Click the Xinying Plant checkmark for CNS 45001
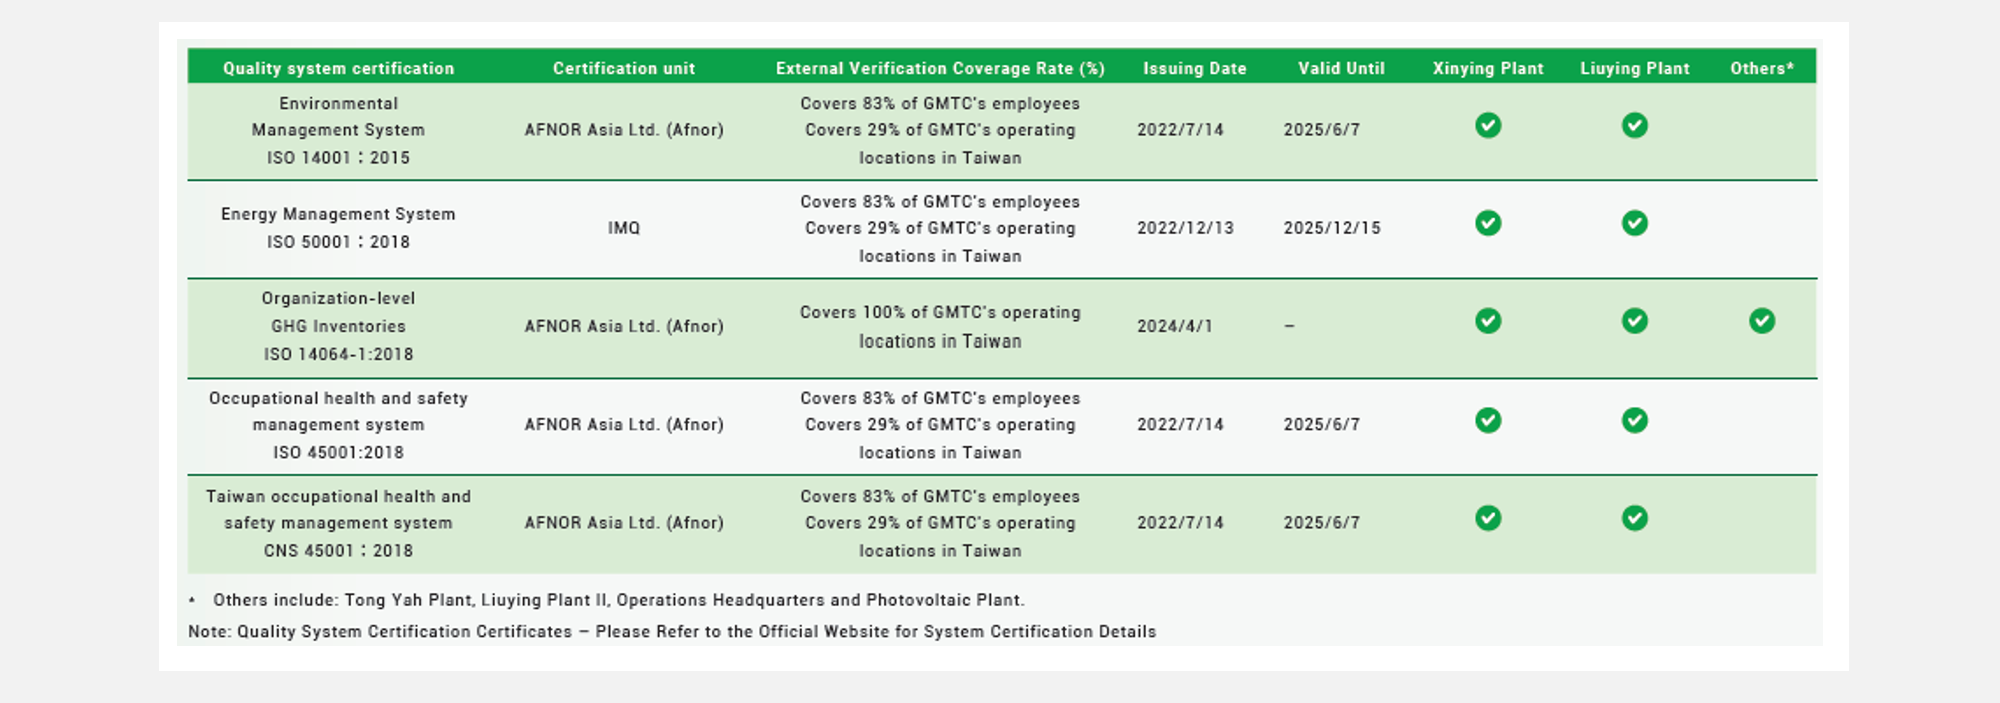 coord(1488,518)
